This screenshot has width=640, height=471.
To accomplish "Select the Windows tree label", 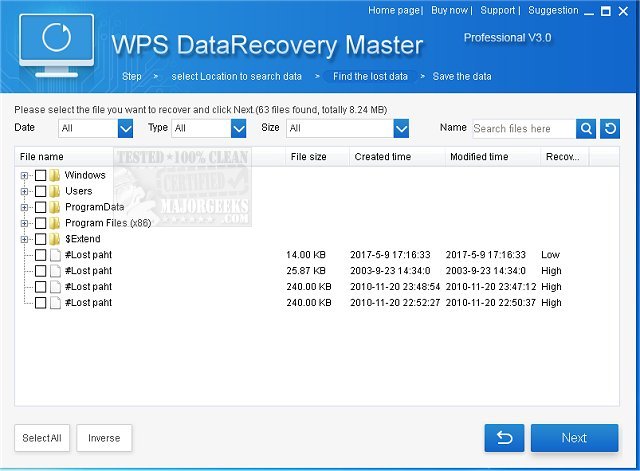I will [85, 175].
